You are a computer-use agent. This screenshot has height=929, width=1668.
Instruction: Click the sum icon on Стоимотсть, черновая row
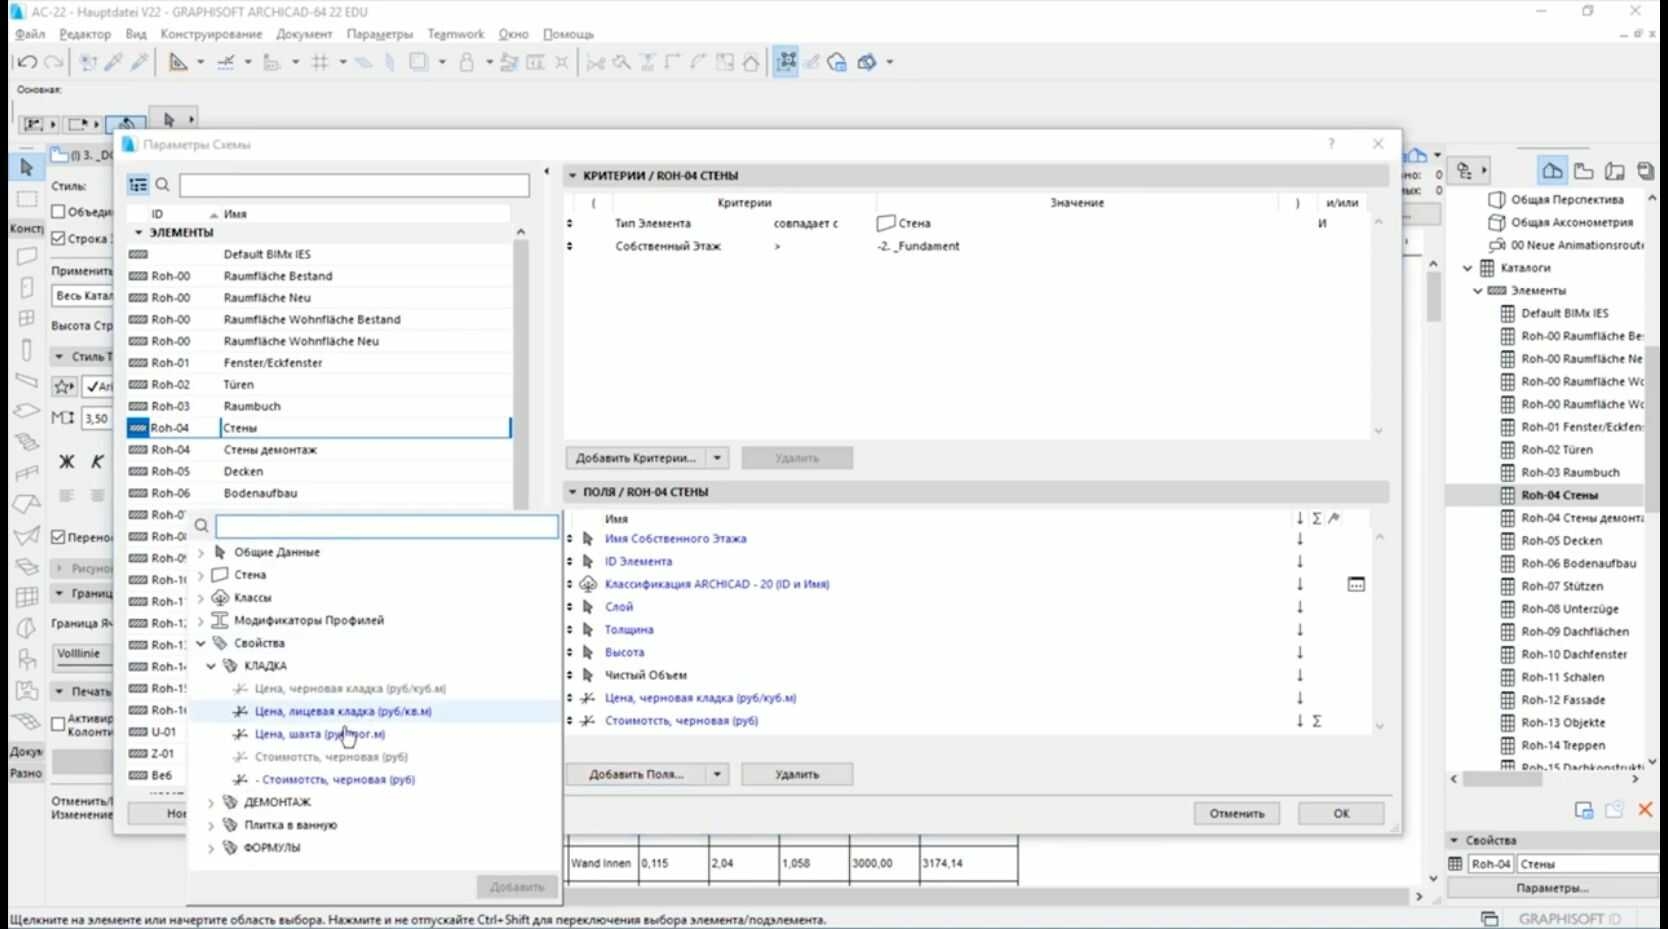coord(1317,721)
